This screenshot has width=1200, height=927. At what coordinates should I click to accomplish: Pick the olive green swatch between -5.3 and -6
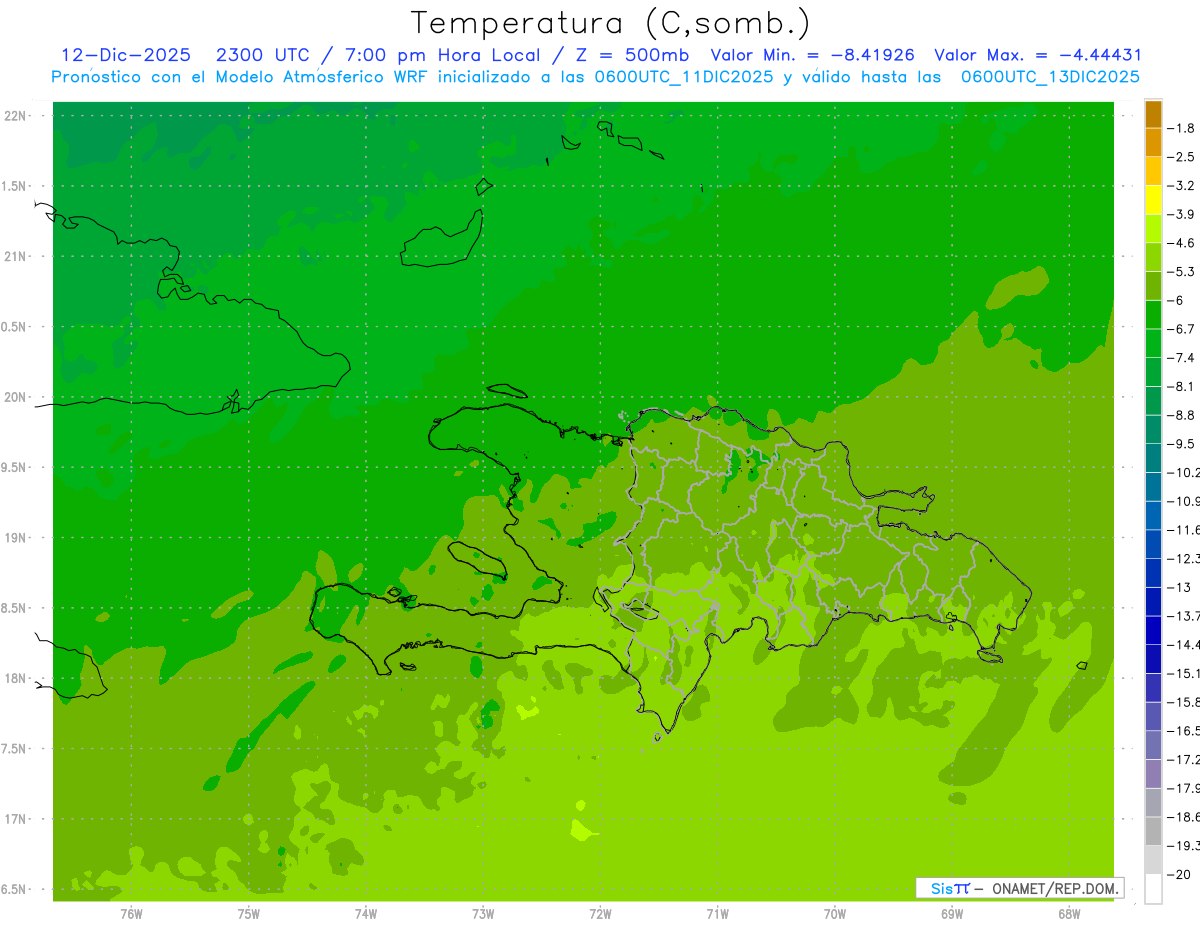[x=1153, y=286]
